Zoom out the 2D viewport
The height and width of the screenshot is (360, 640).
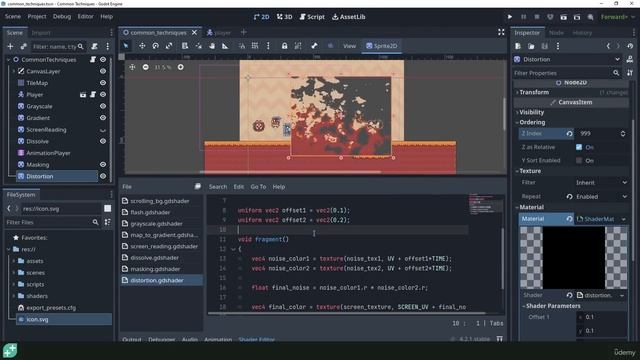(x=146, y=67)
